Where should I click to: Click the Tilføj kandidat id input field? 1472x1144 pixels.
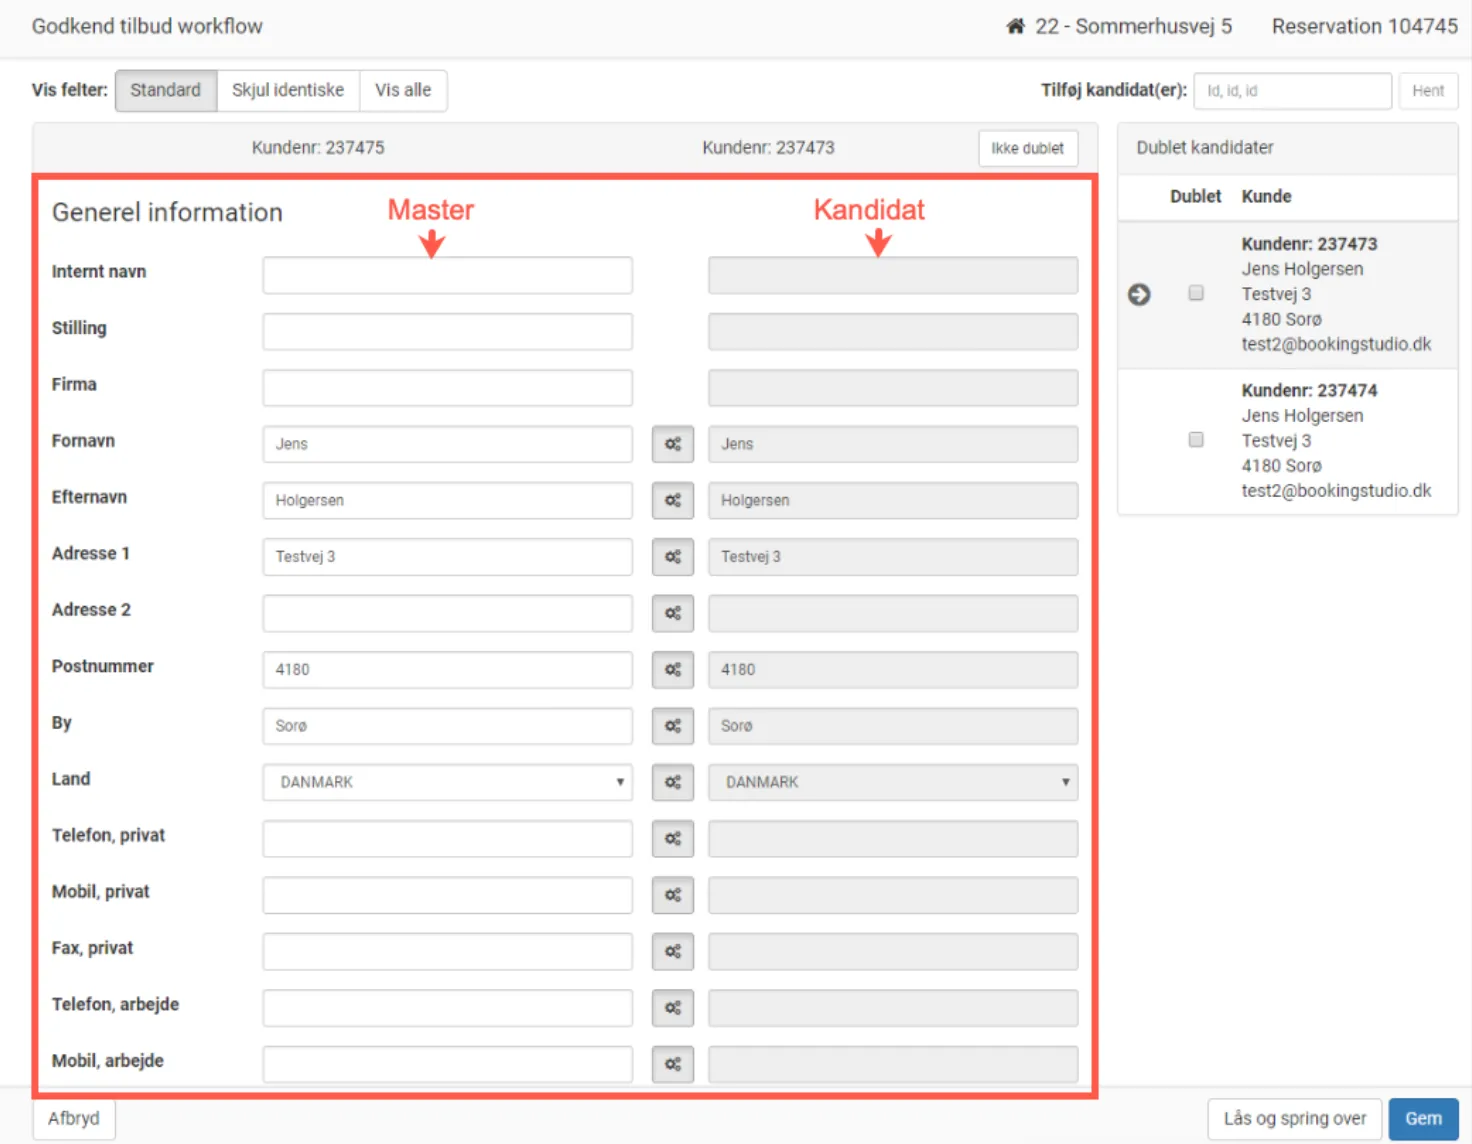[1292, 91]
